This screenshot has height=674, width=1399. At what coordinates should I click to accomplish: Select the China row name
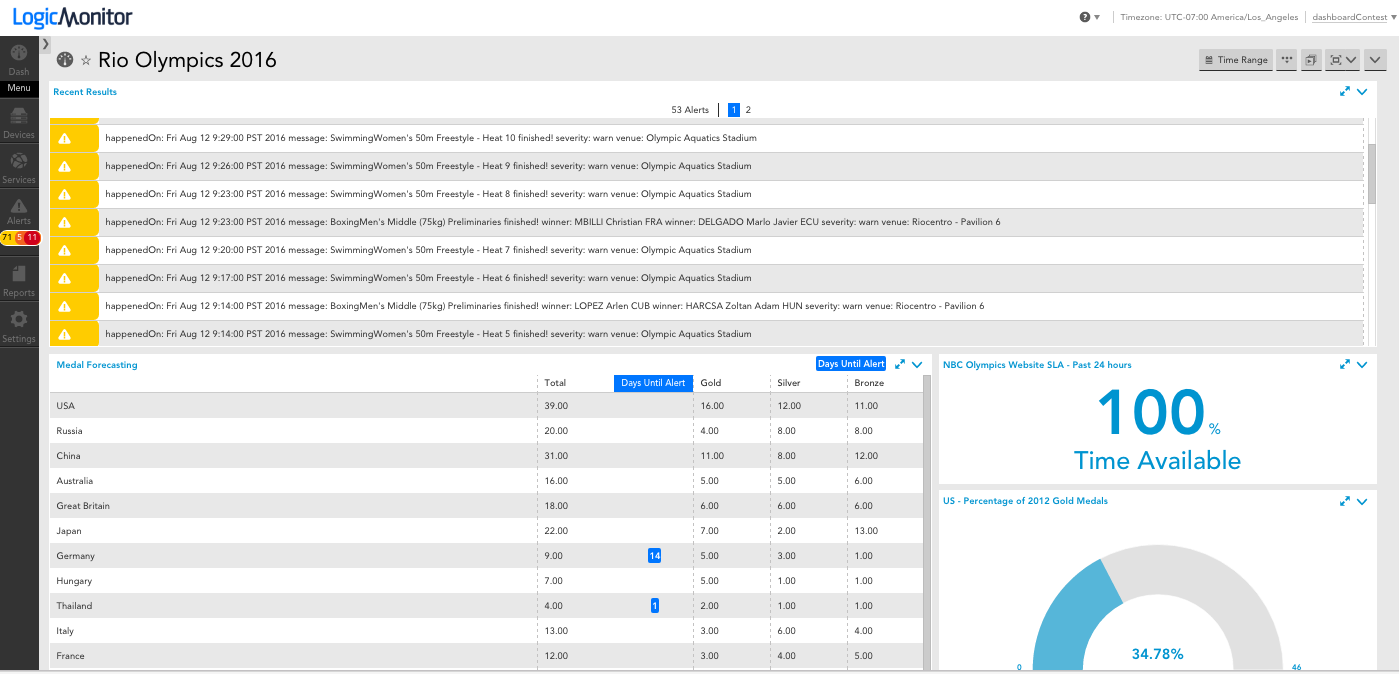coord(69,456)
